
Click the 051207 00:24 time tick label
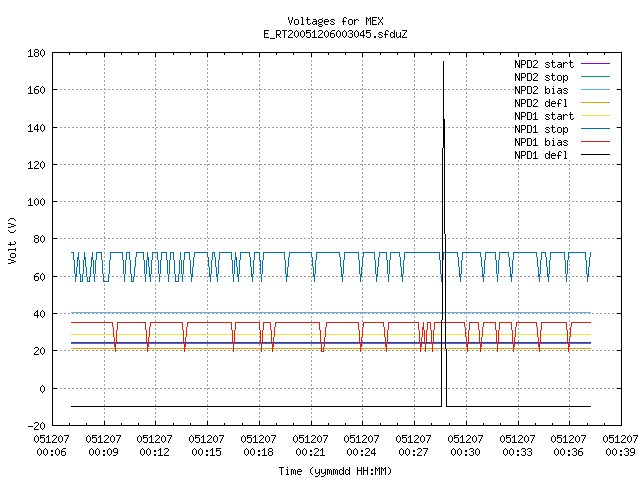[361, 446]
